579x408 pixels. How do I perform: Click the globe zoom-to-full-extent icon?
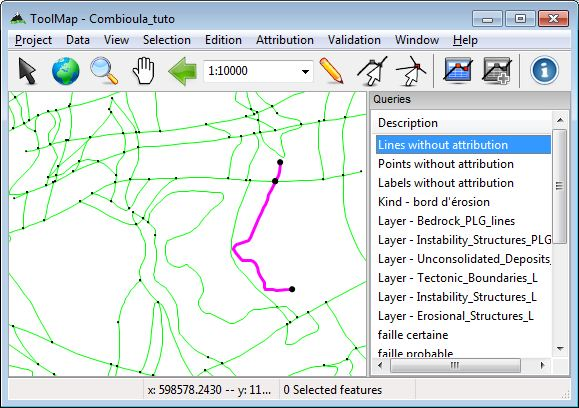click(x=66, y=71)
